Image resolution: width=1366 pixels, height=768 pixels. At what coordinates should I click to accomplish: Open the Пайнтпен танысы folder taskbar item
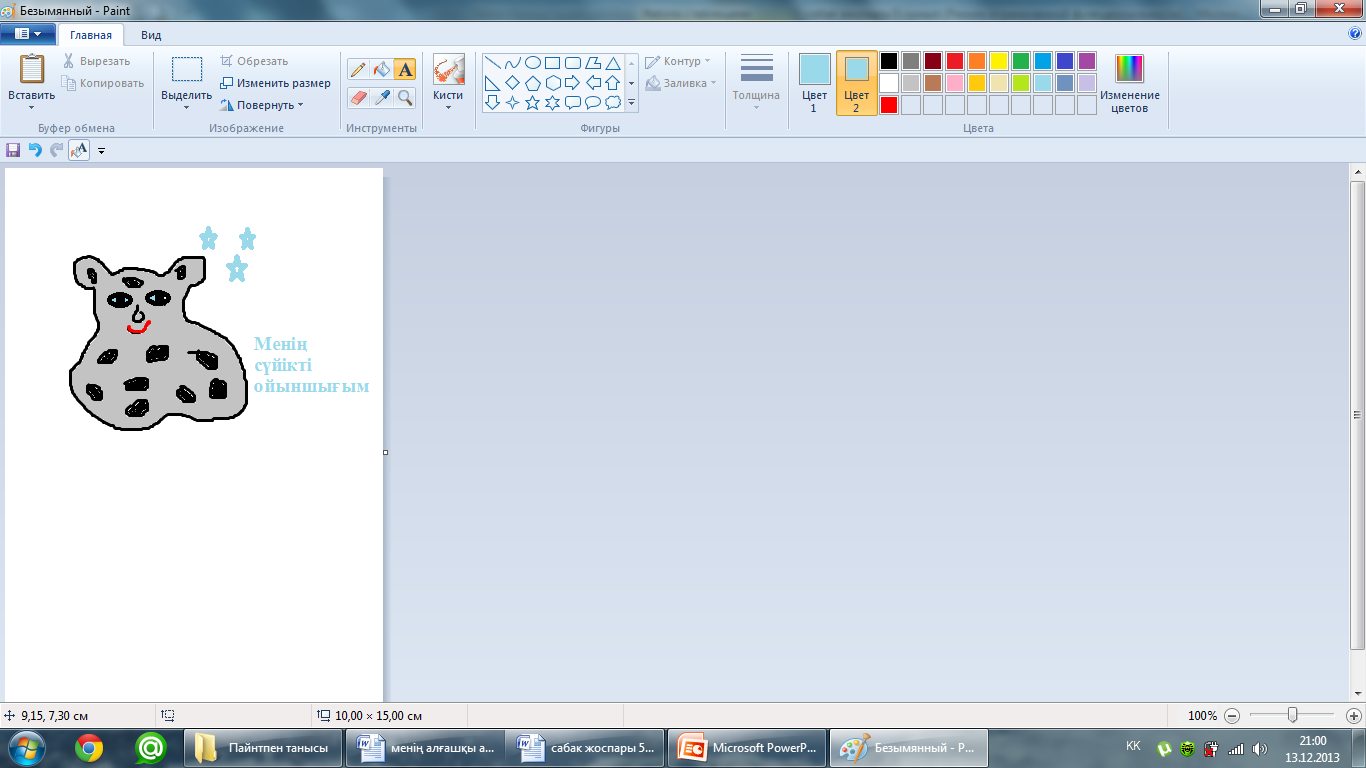[x=262, y=748]
